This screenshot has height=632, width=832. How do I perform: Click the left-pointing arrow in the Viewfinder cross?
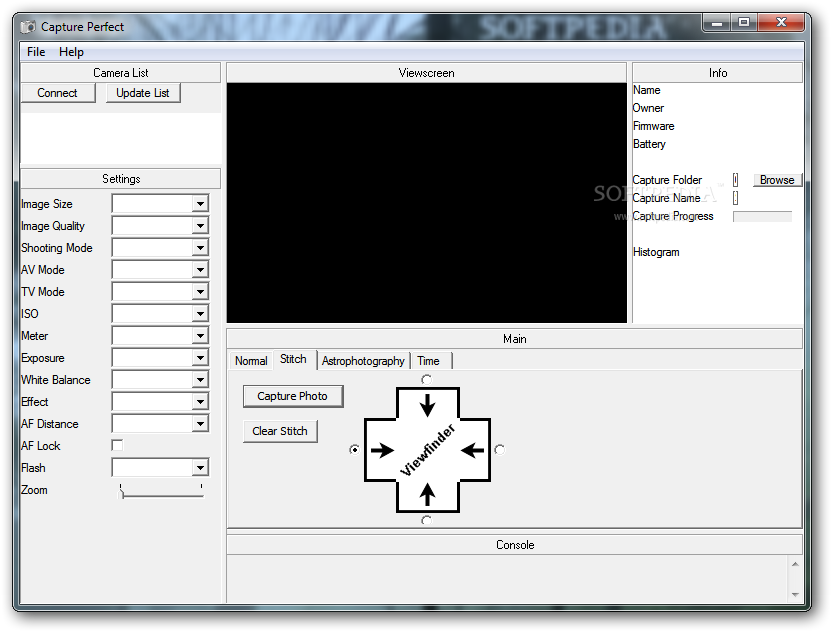[472, 451]
